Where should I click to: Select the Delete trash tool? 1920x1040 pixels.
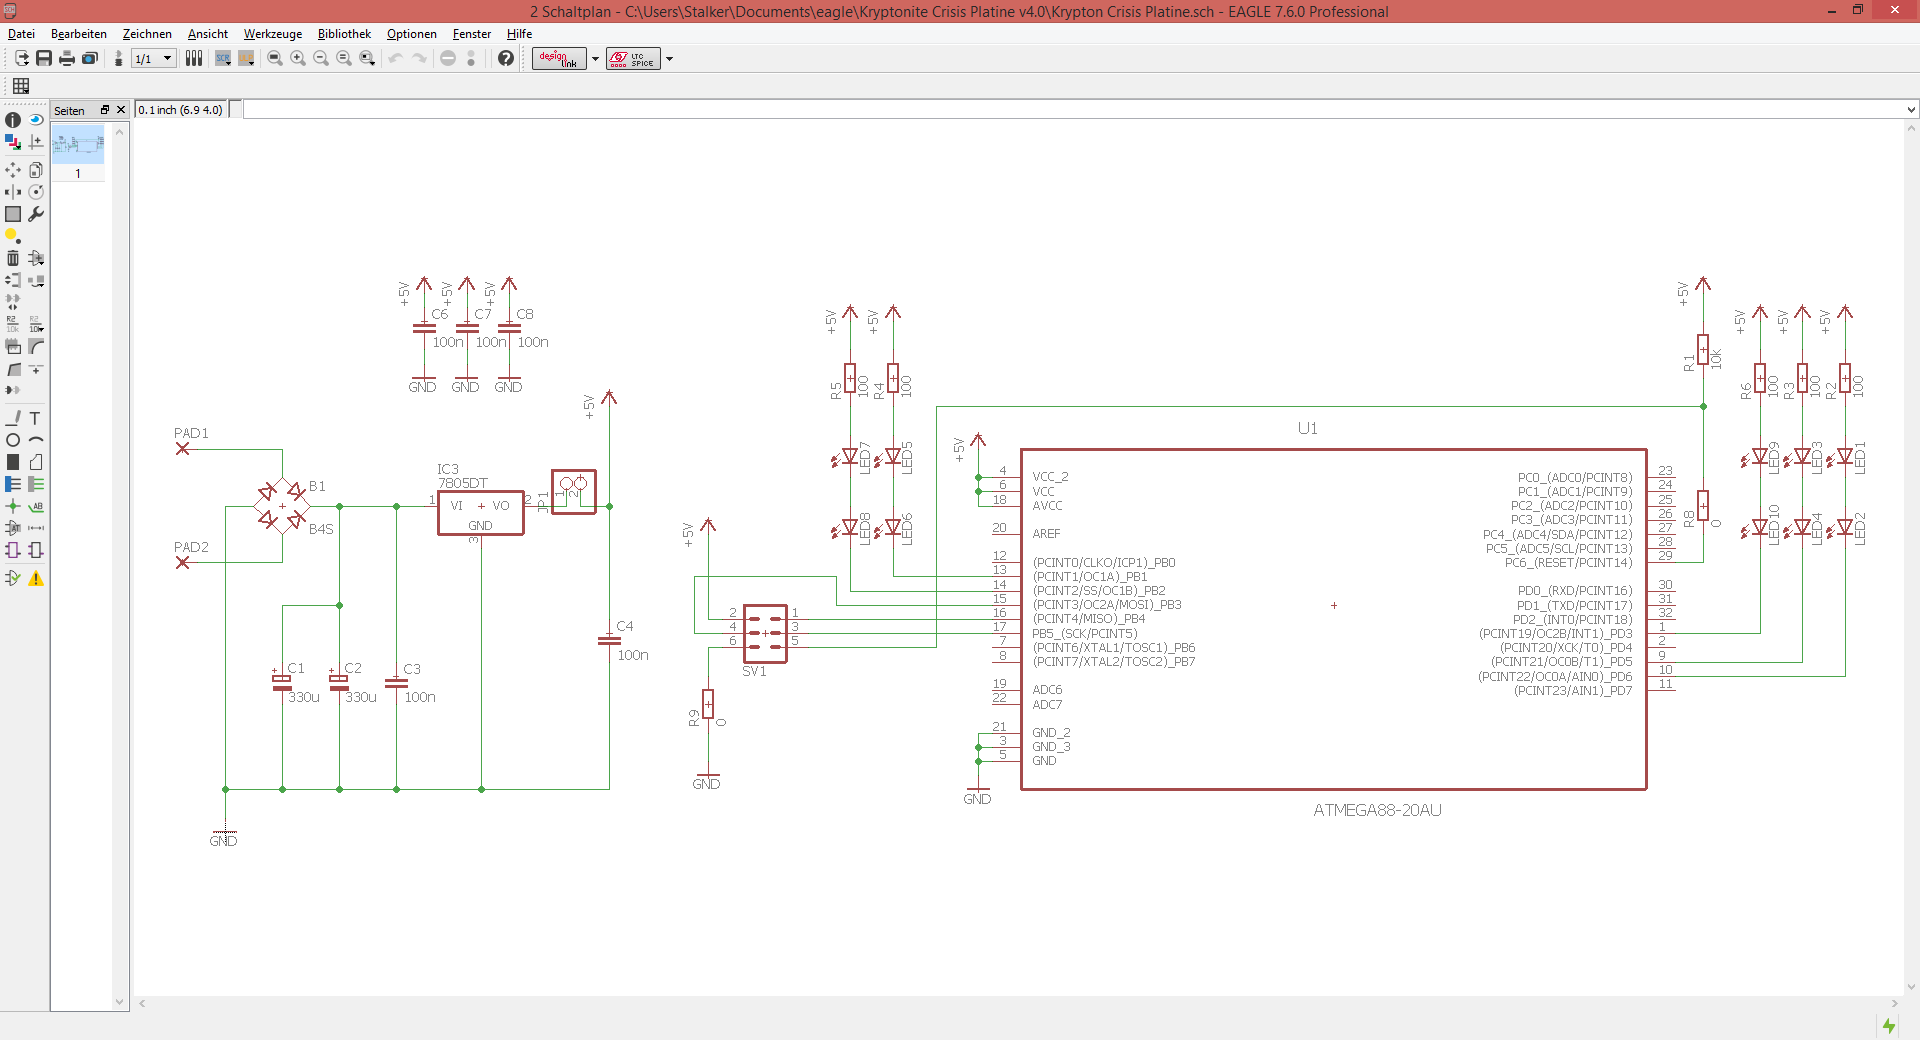pyautogui.click(x=13, y=258)
